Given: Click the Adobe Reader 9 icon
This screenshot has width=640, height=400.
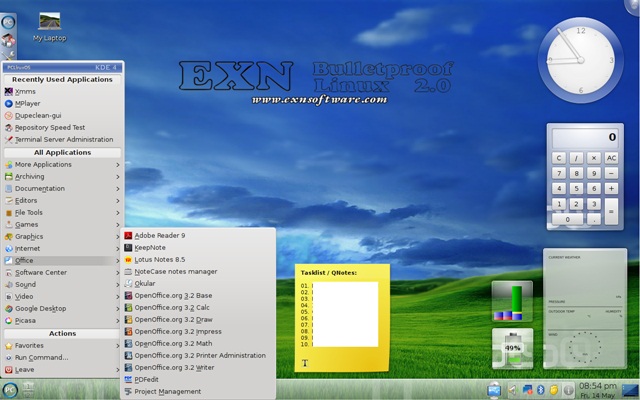Looking at the screenshot, I should coord(128,236).
